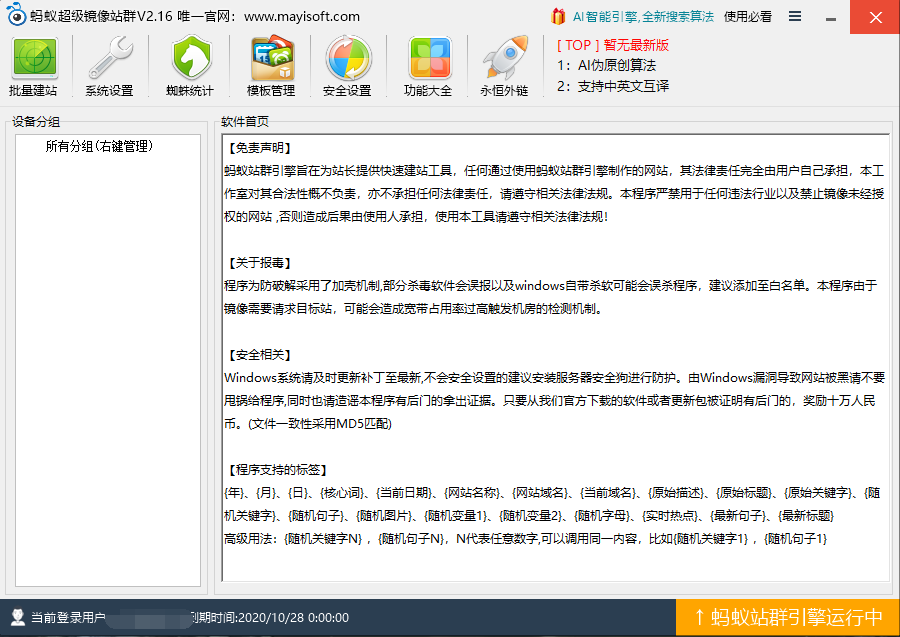Open 蜘蛛统计 spider statistics
This screenshot has height=637, width=900.
[190, 67]
